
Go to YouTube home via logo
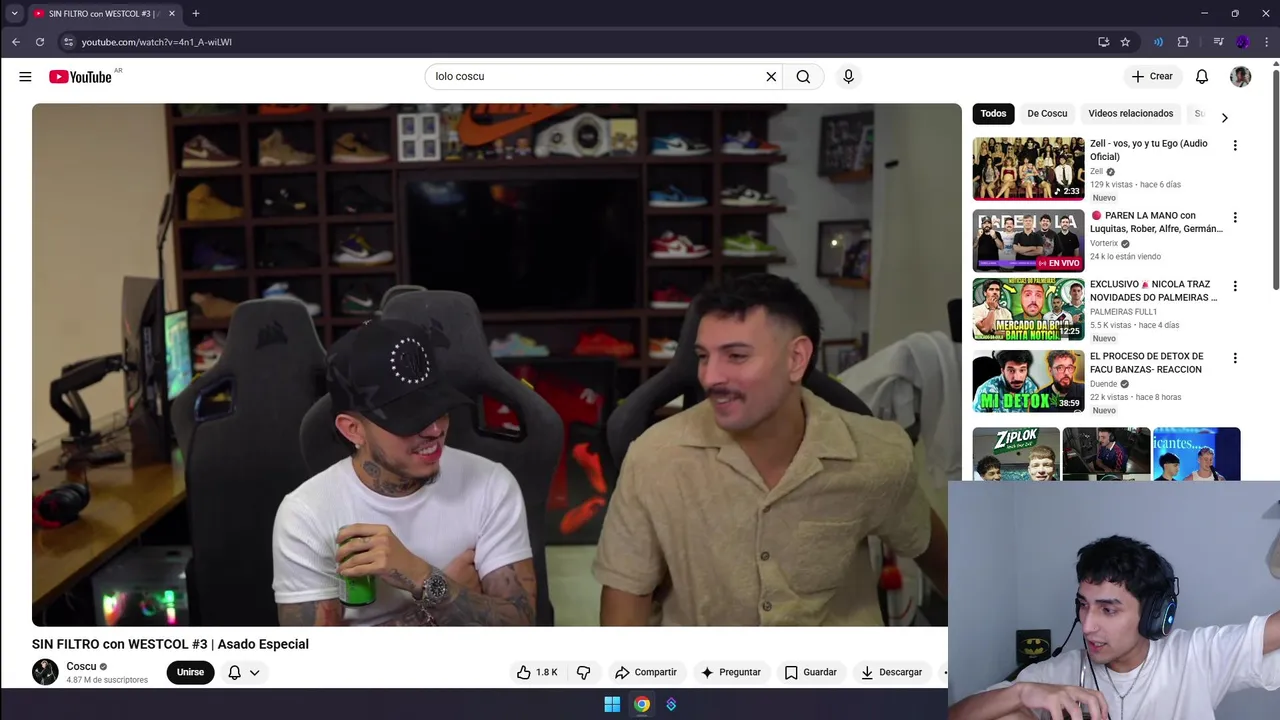point(80,77)
